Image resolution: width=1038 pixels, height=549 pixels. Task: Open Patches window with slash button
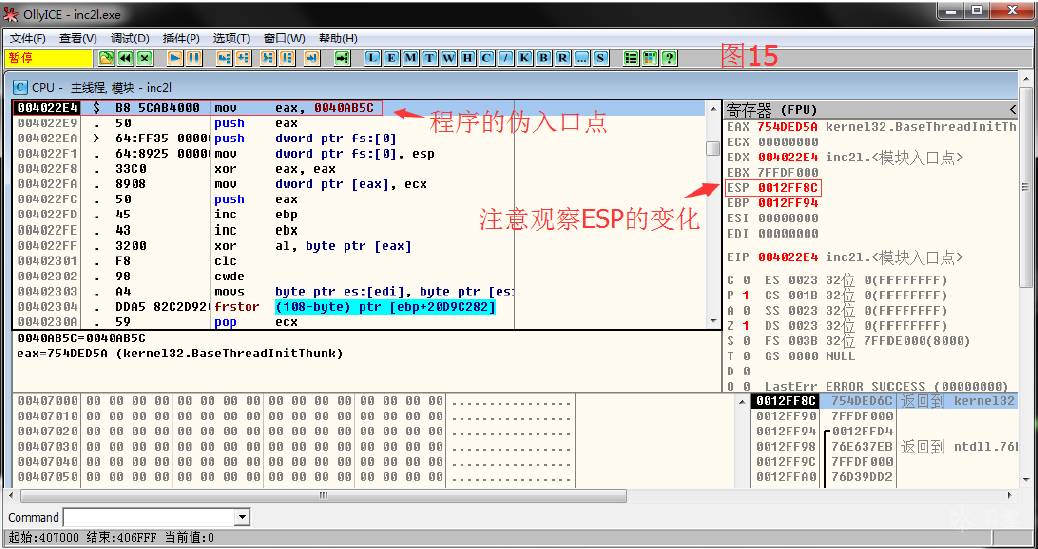click(506, 58)
